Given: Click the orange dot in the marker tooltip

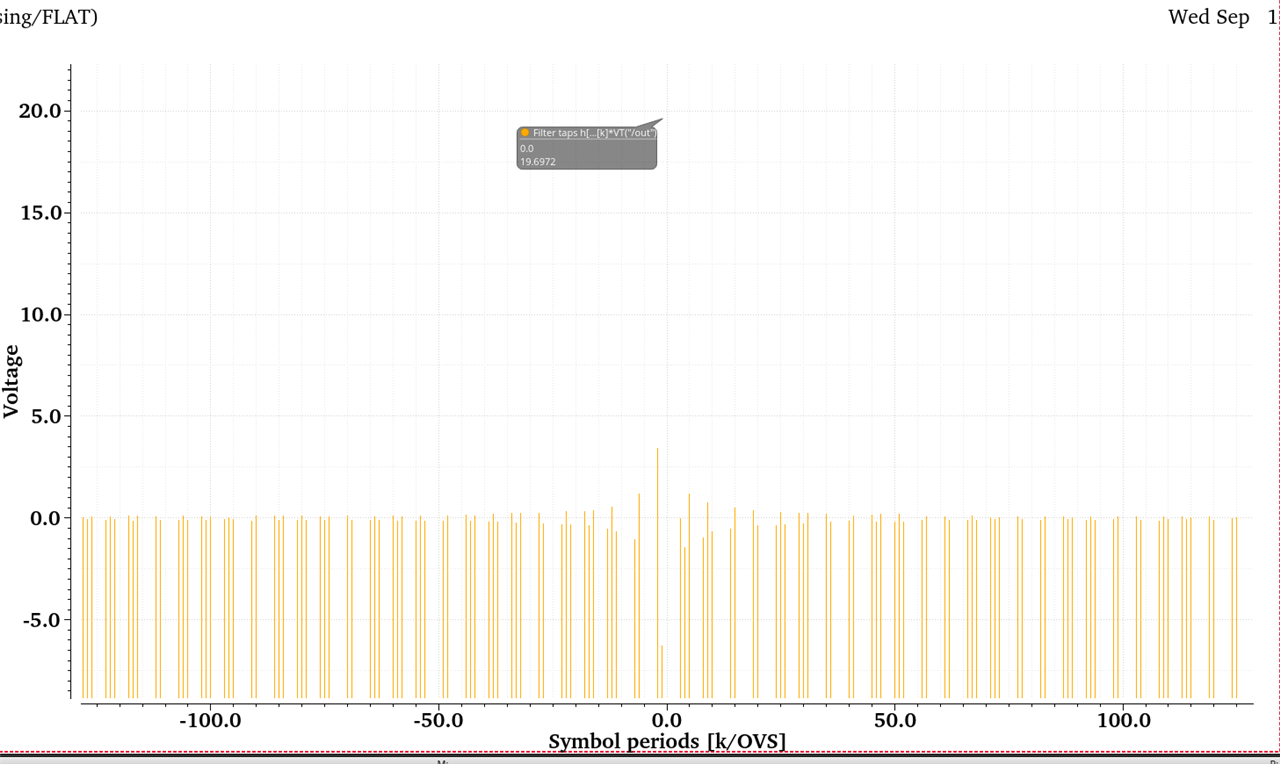Looking at the screenshot, I should [x=525, y=133].
